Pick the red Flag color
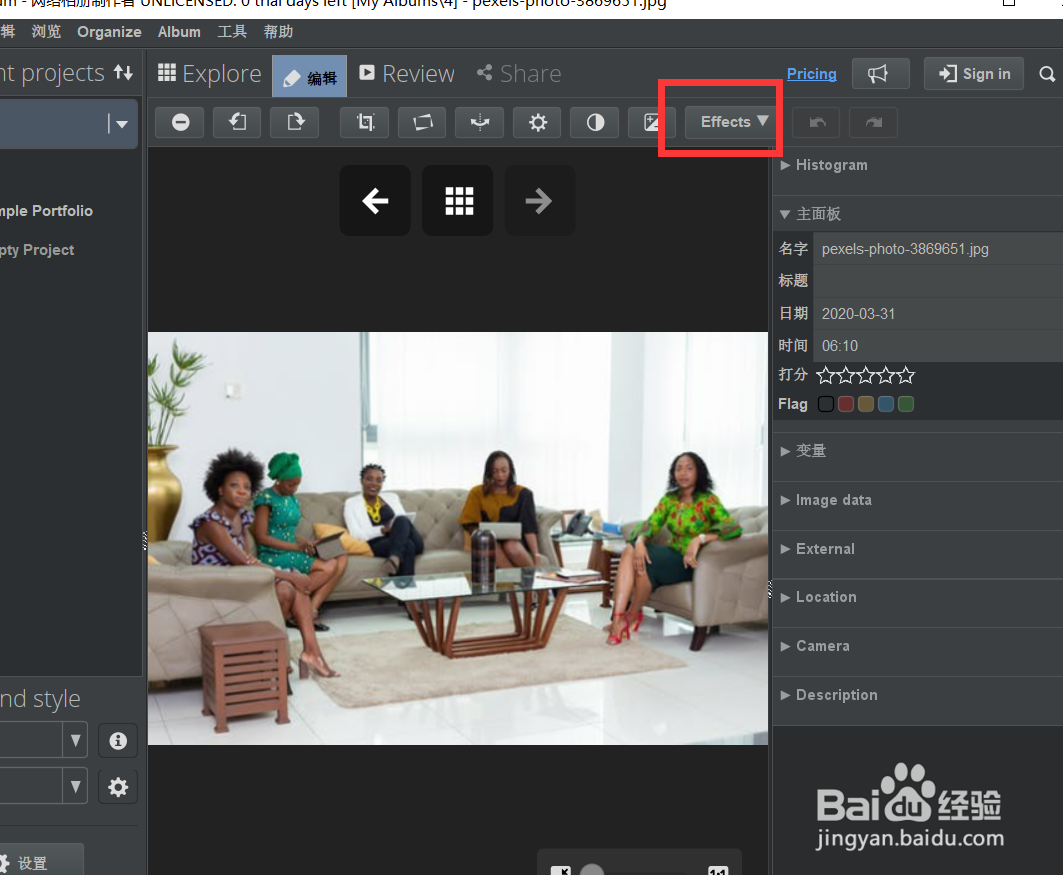The image size is (1063, 875). [x=845, y=404]
